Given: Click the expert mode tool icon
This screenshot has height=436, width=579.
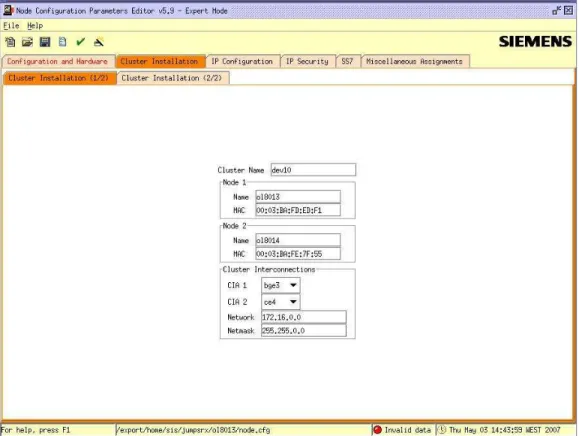Looking at the screenshot, I should click(x=99, y=42).
